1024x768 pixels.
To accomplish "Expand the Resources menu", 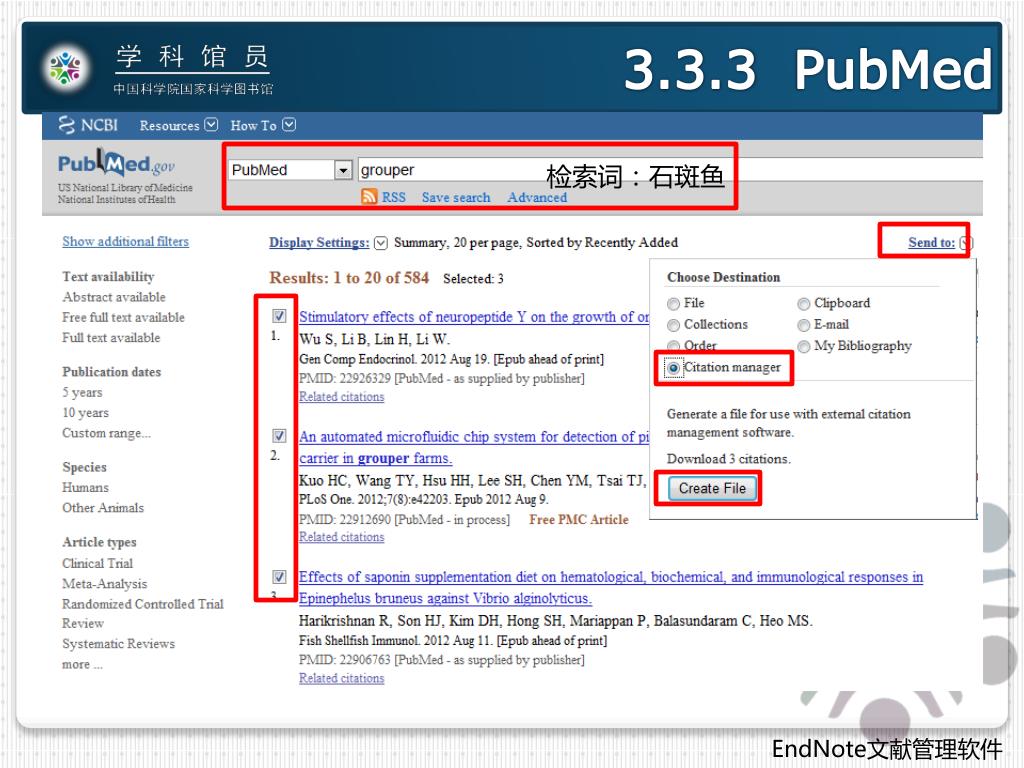I will [x=178, y=125].
